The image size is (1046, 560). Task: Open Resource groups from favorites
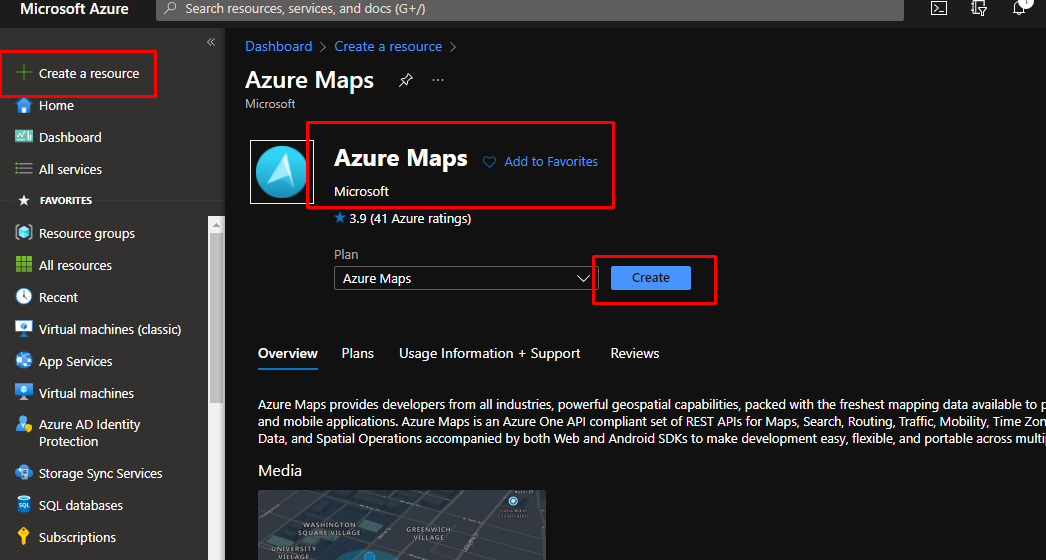(87, 234)
